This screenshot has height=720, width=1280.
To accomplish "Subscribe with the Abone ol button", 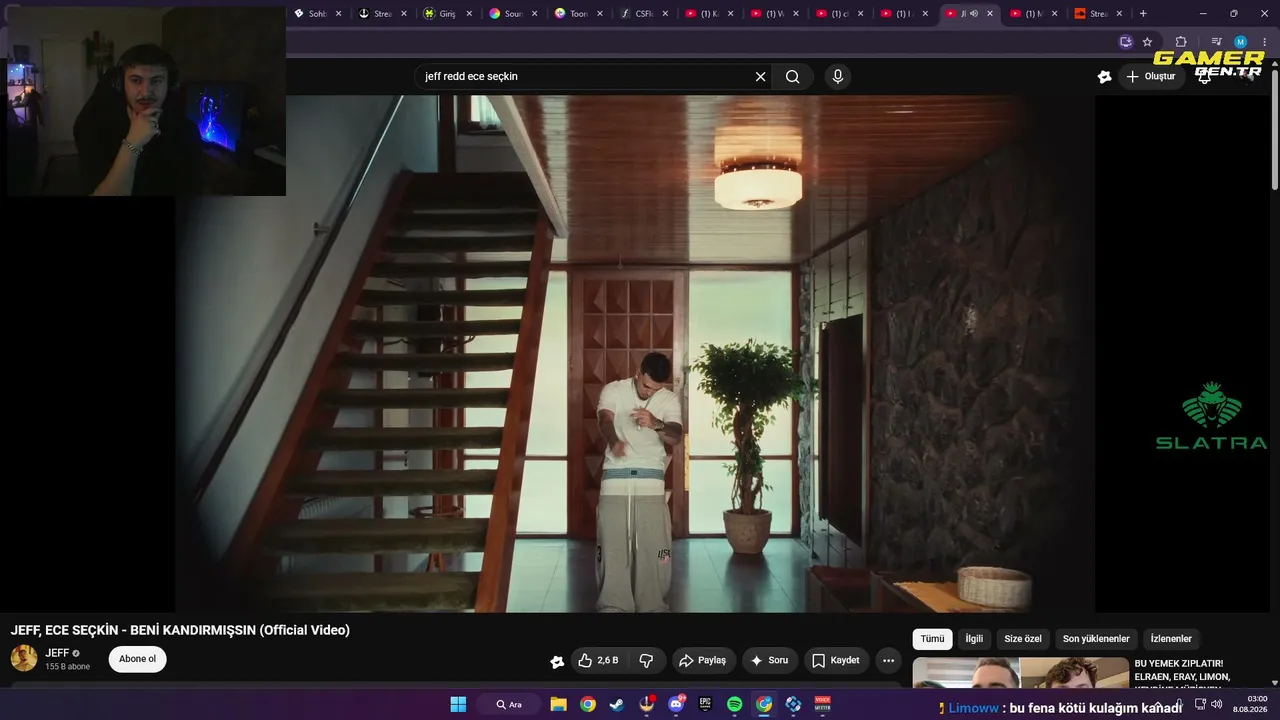I will click(138, 659).
